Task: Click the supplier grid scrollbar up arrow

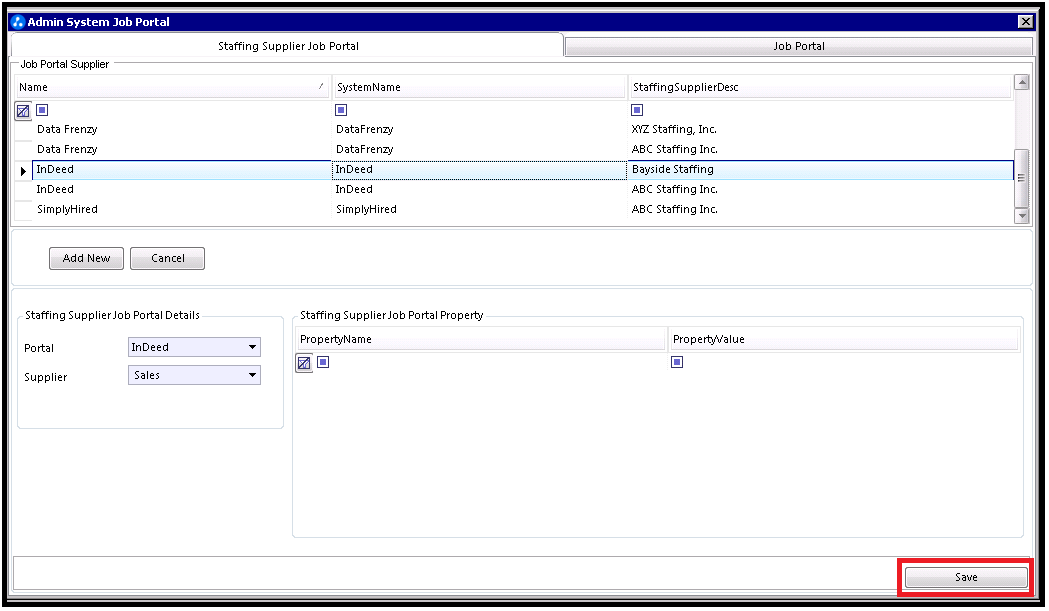Action: (x=1021, y=83)
